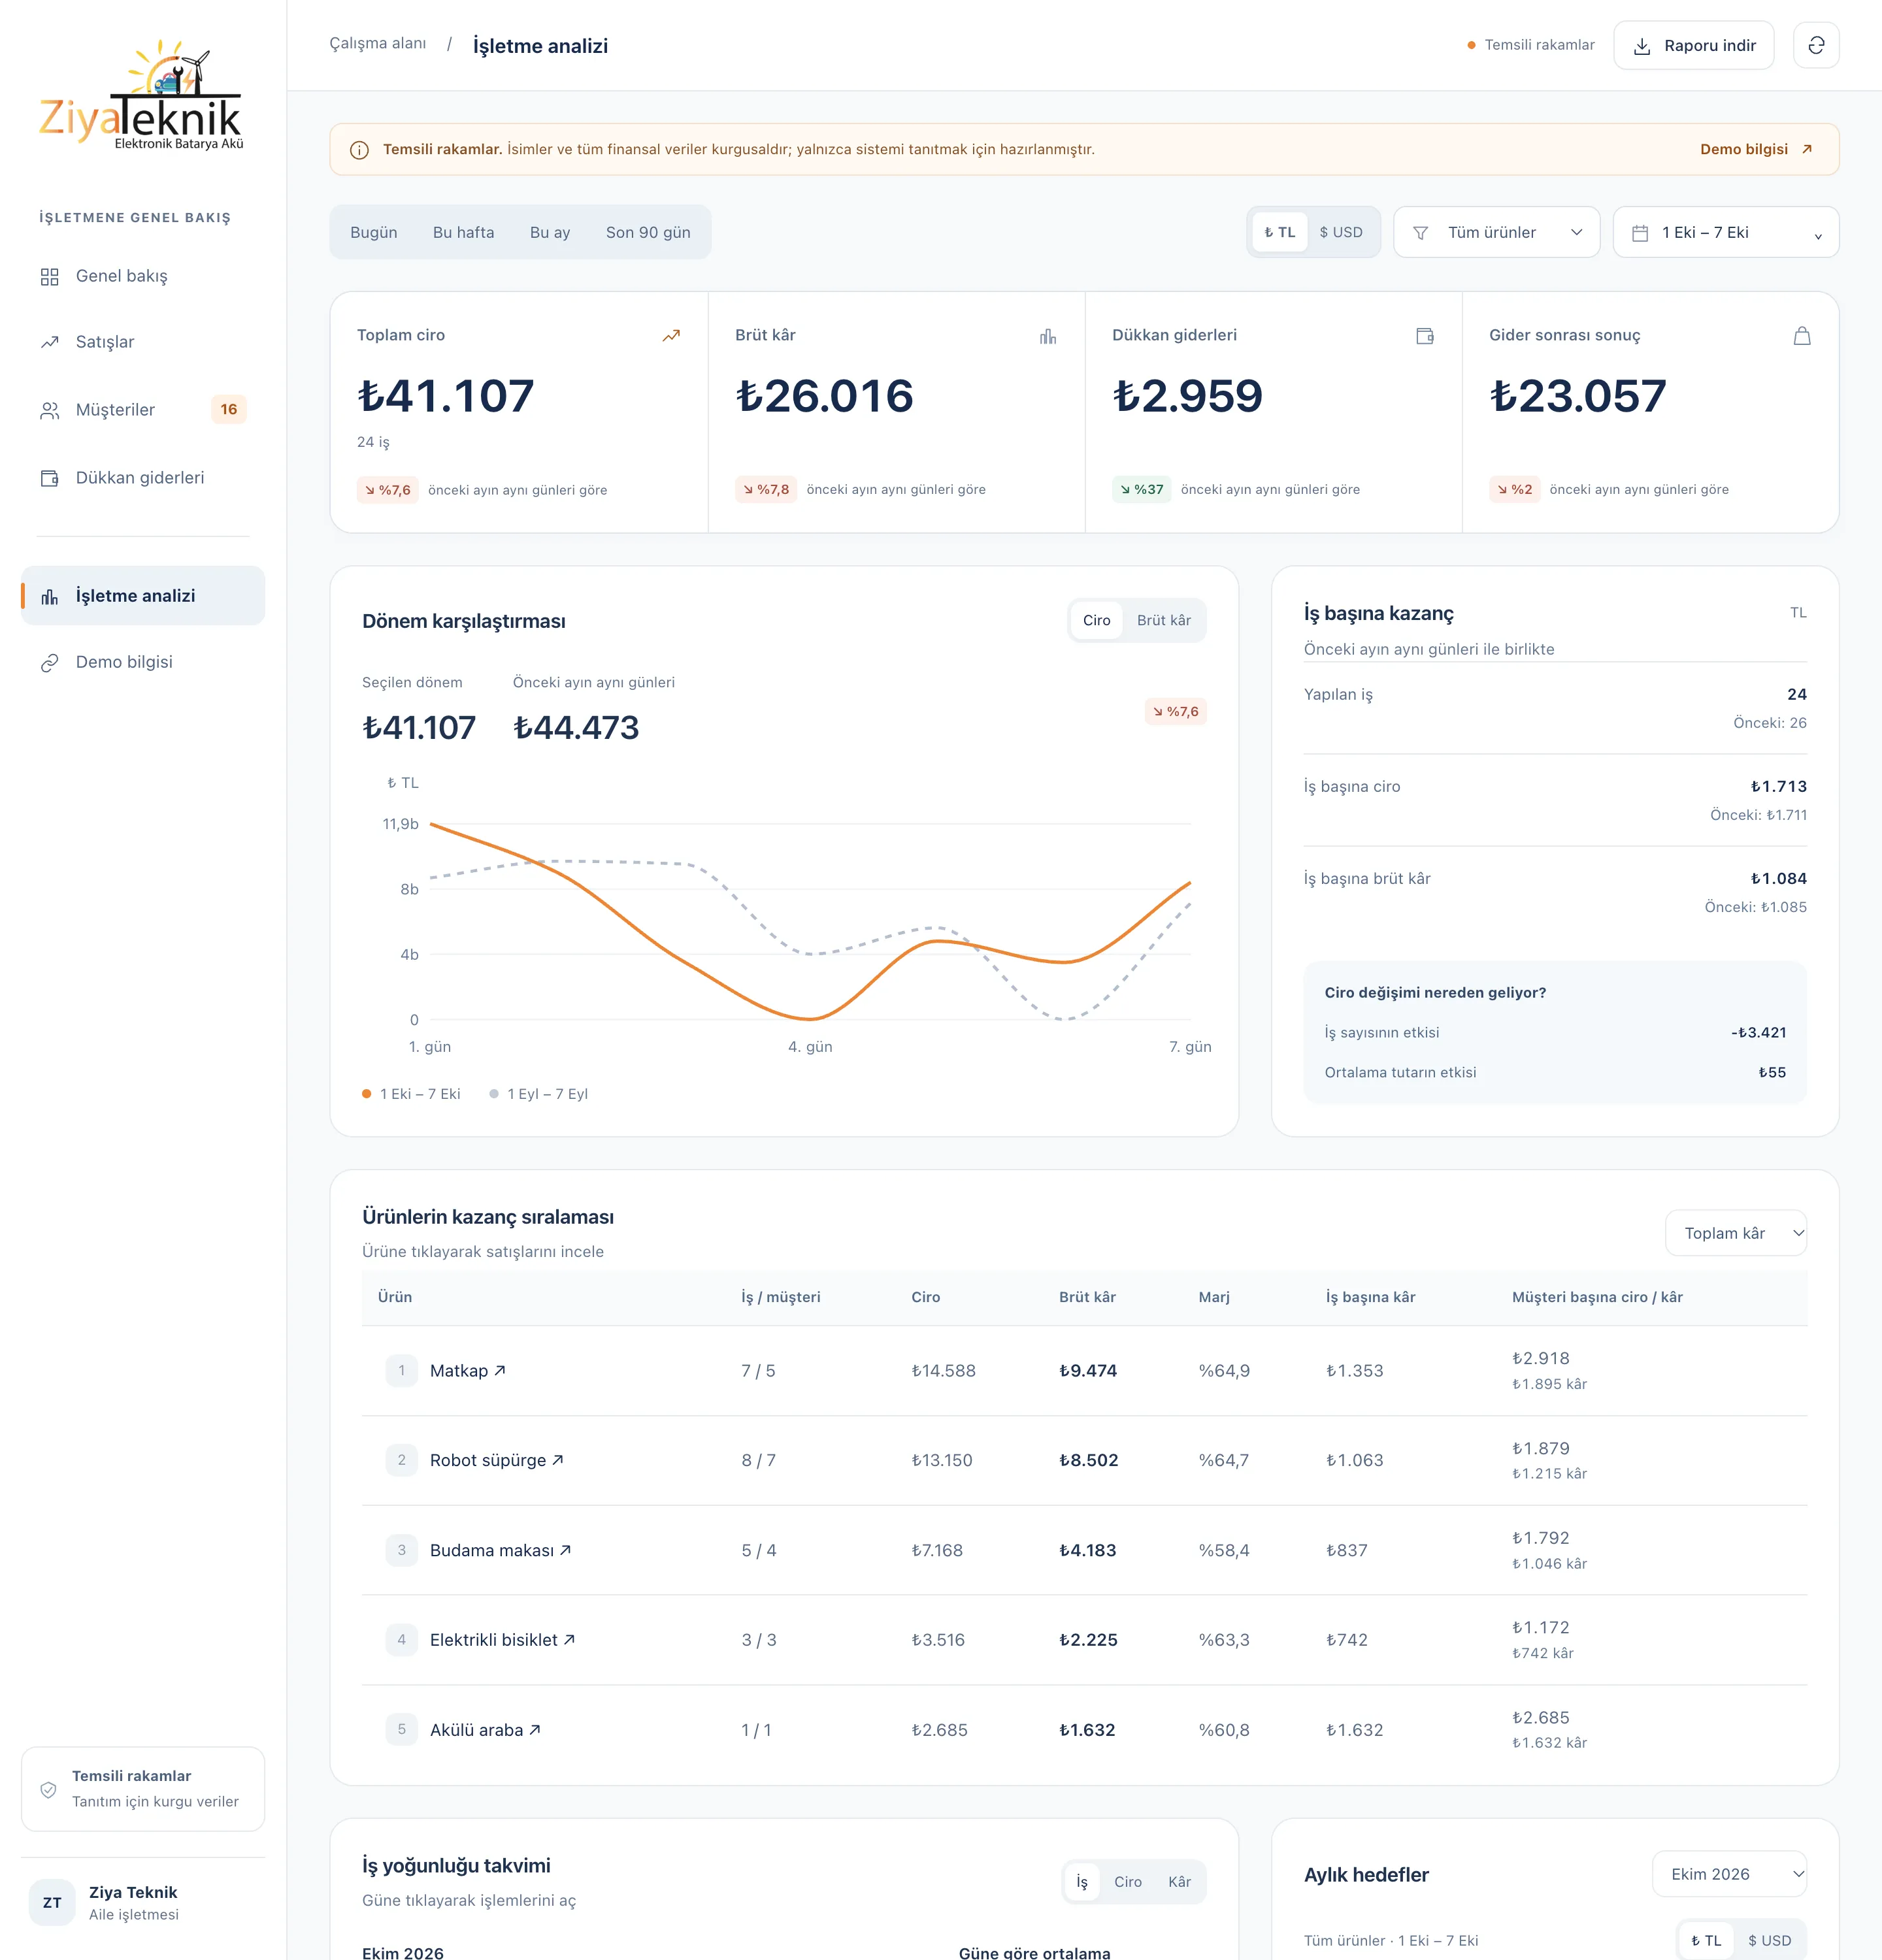1882x1960 pixels.
Task: Open the Robot süpürge product link
Action: (497, 1460)
